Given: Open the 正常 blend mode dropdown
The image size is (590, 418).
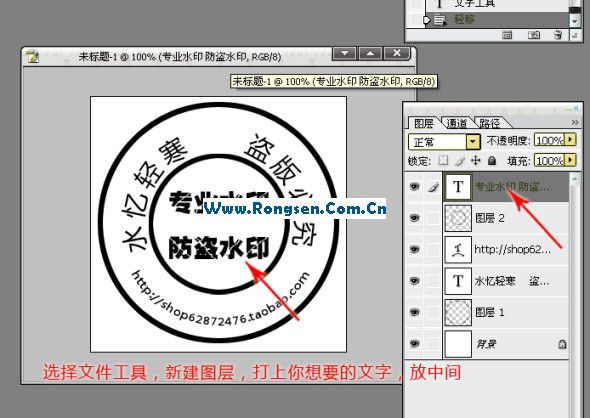Looking at the screenshot, I should coord(473,142).
